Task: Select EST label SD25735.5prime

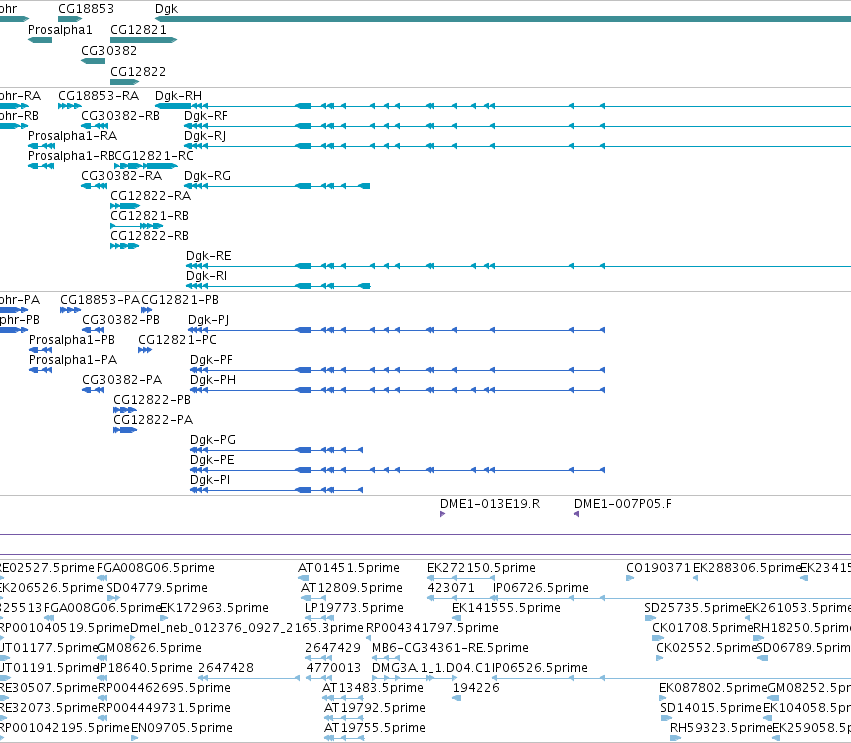Action: click(x=695, y=608)
